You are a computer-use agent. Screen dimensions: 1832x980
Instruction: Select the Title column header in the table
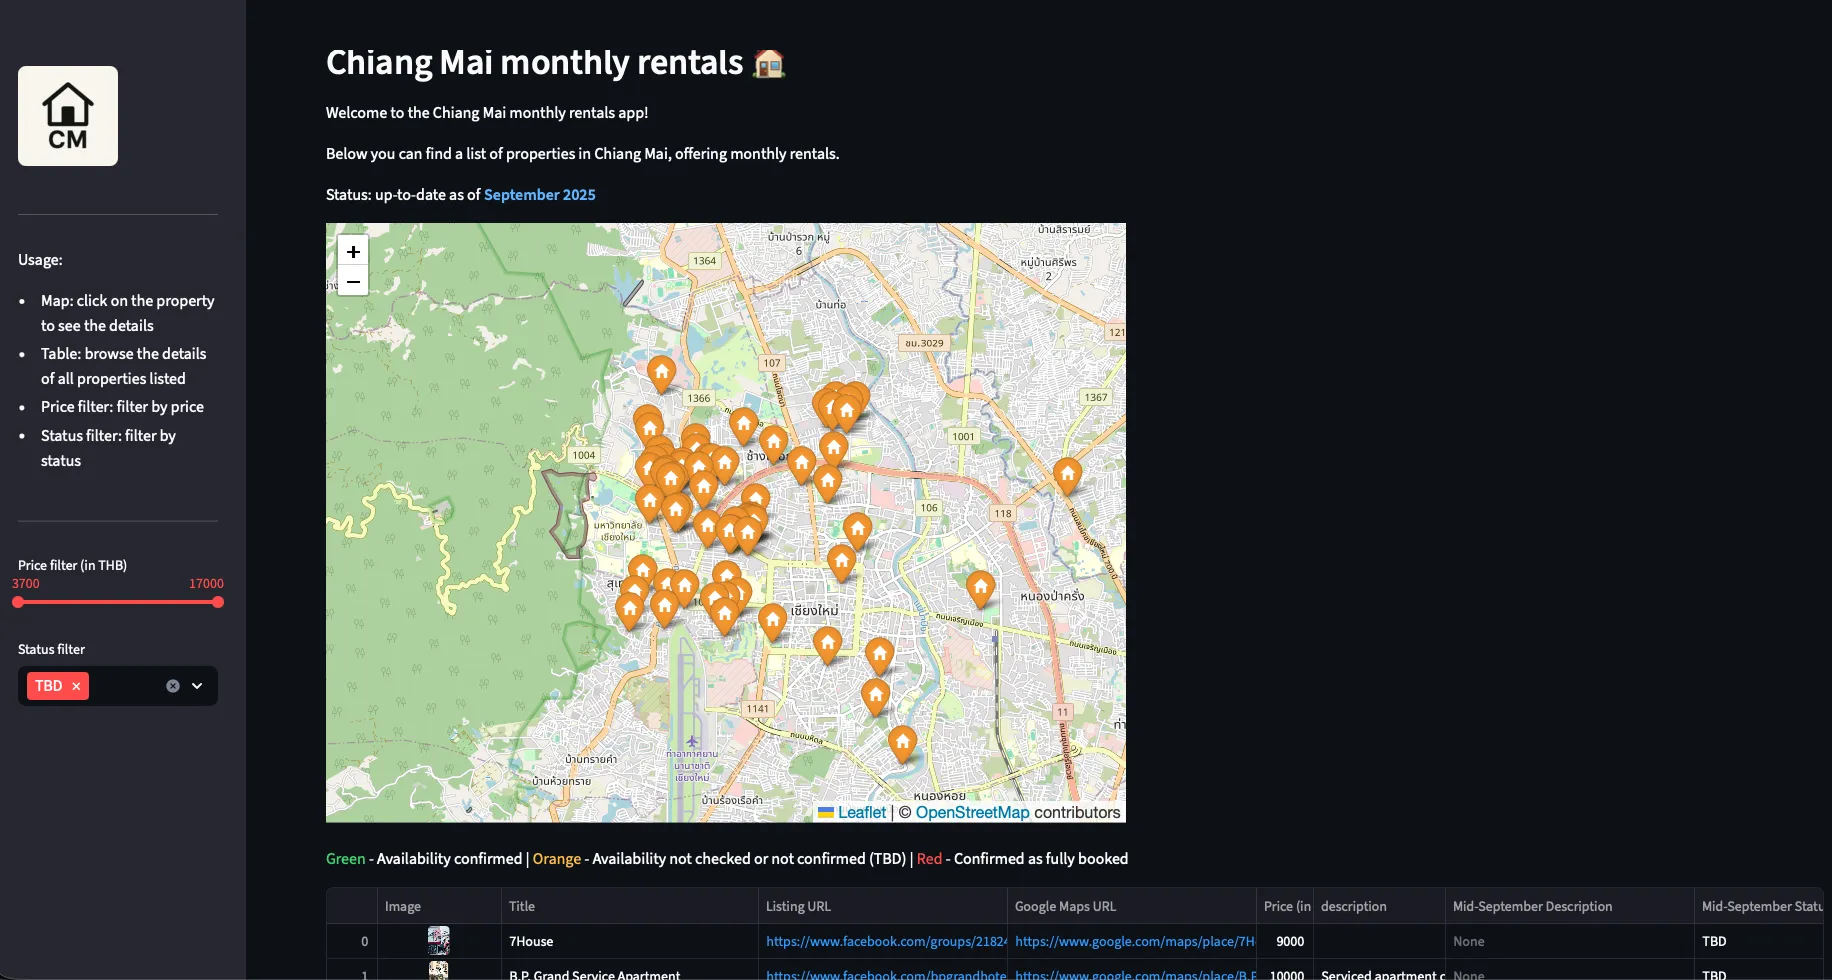pos(522,906)
